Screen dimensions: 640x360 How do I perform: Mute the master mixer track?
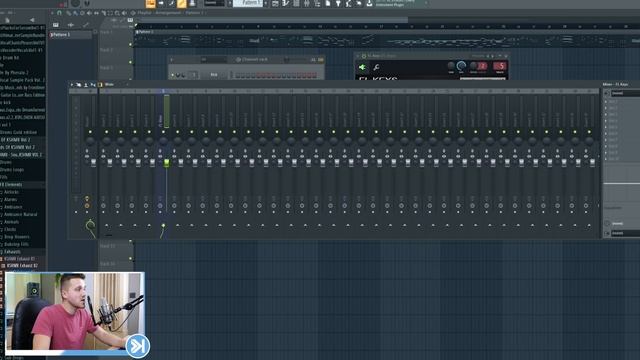point(90,132)
